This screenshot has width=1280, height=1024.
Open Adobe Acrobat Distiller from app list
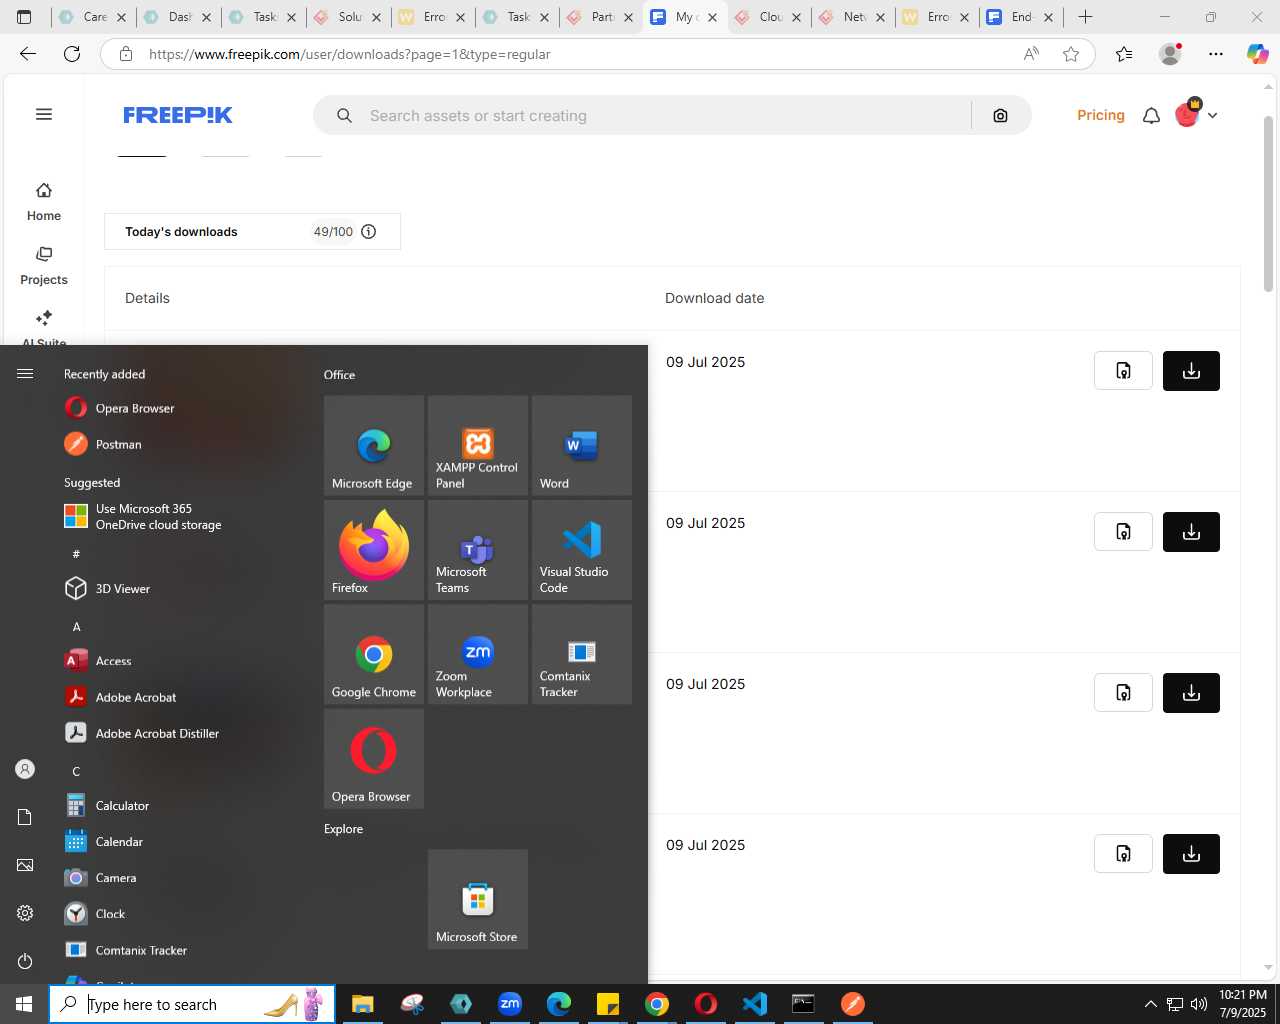180,733
